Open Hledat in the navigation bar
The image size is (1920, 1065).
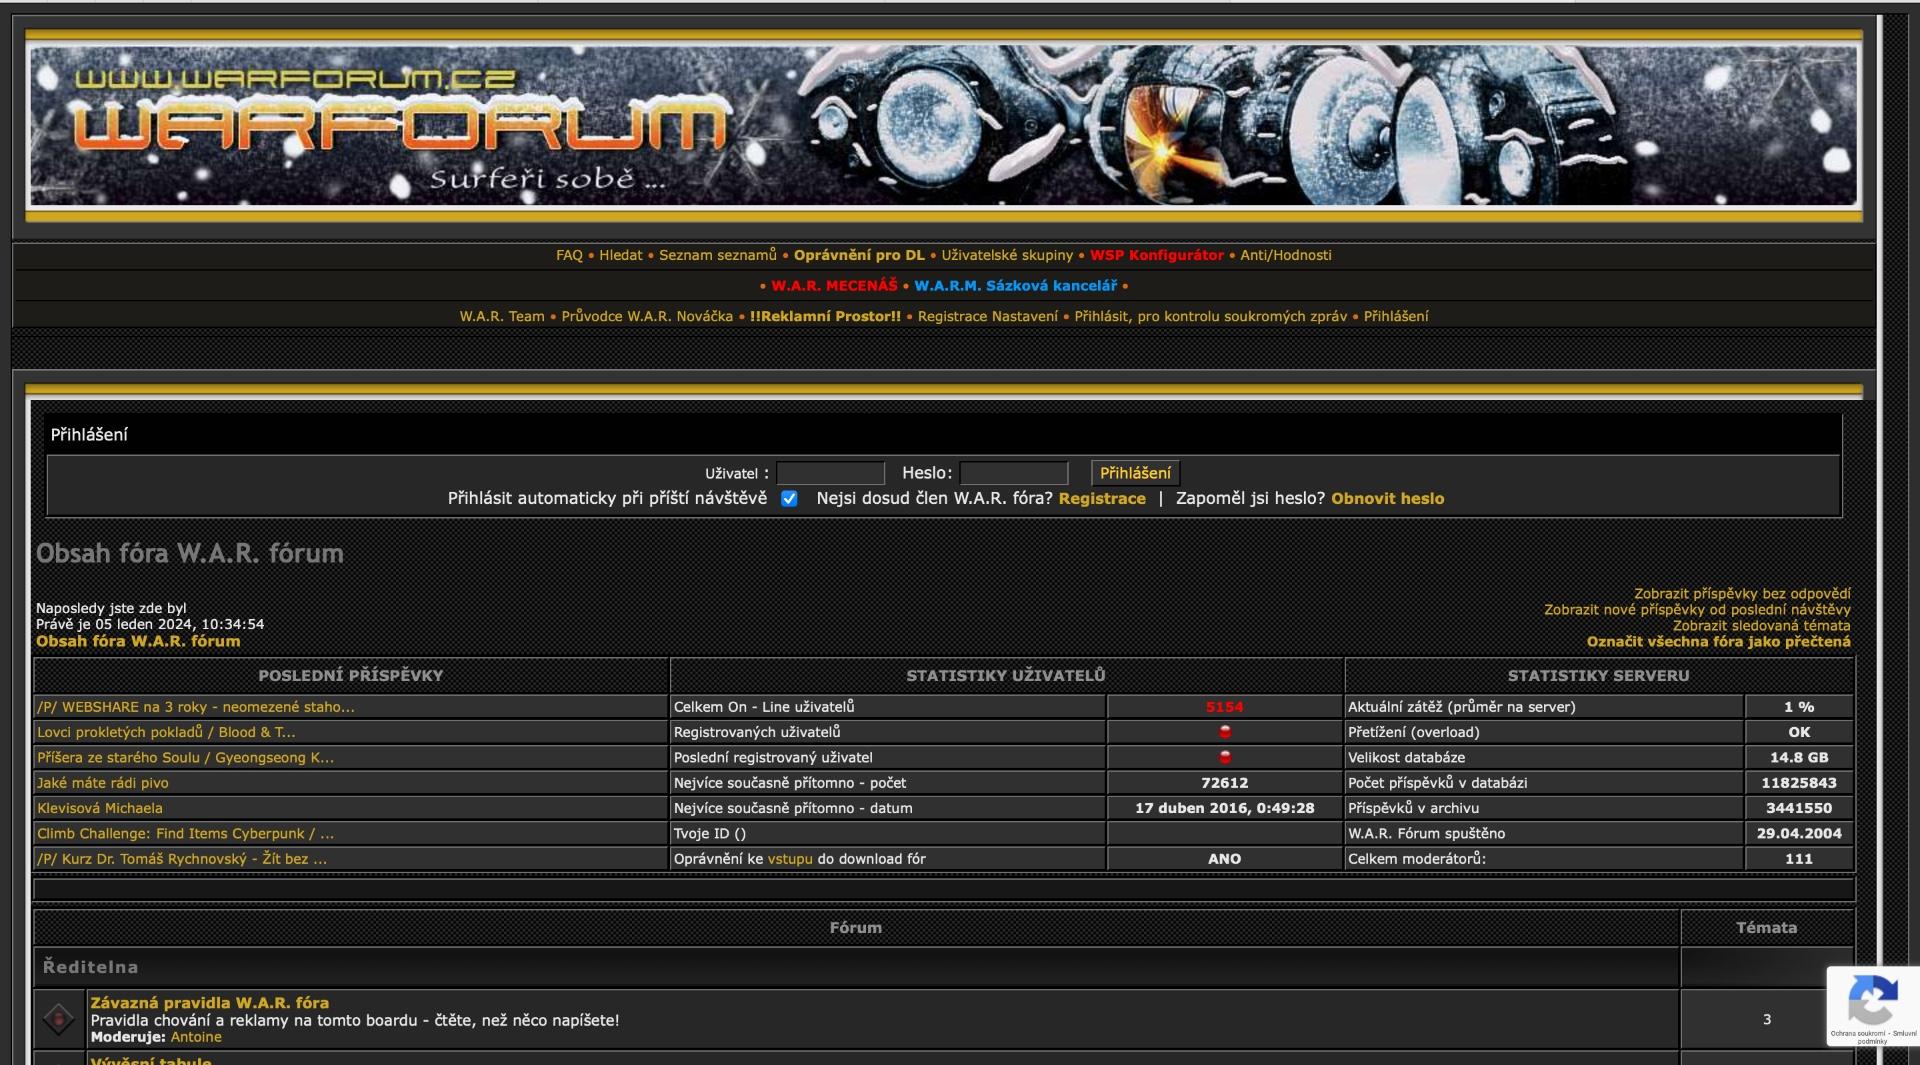[x=621, y=255]
